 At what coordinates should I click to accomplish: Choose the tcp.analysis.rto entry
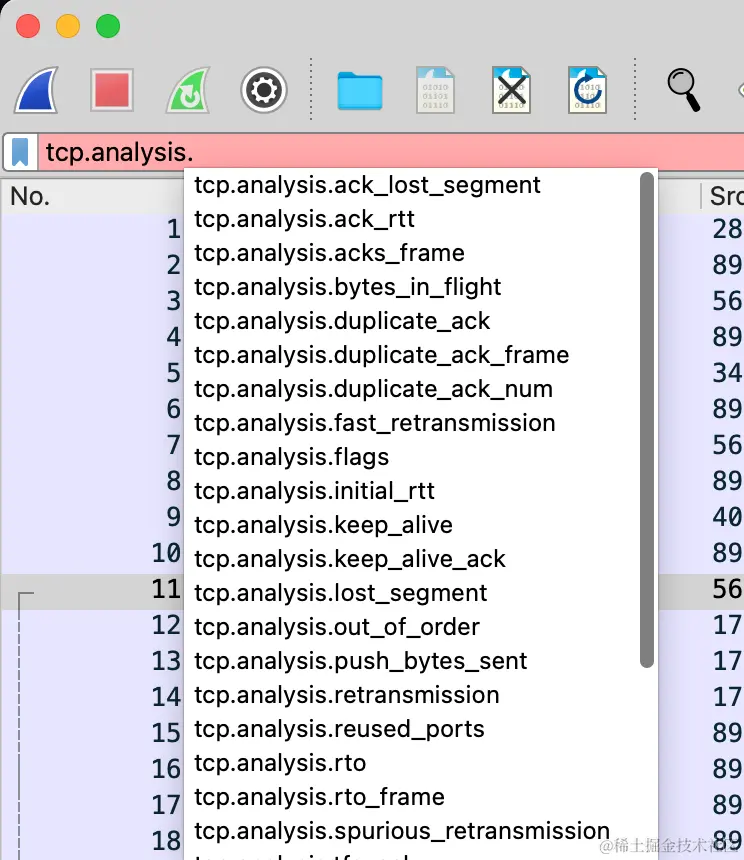tap(280, 763)
